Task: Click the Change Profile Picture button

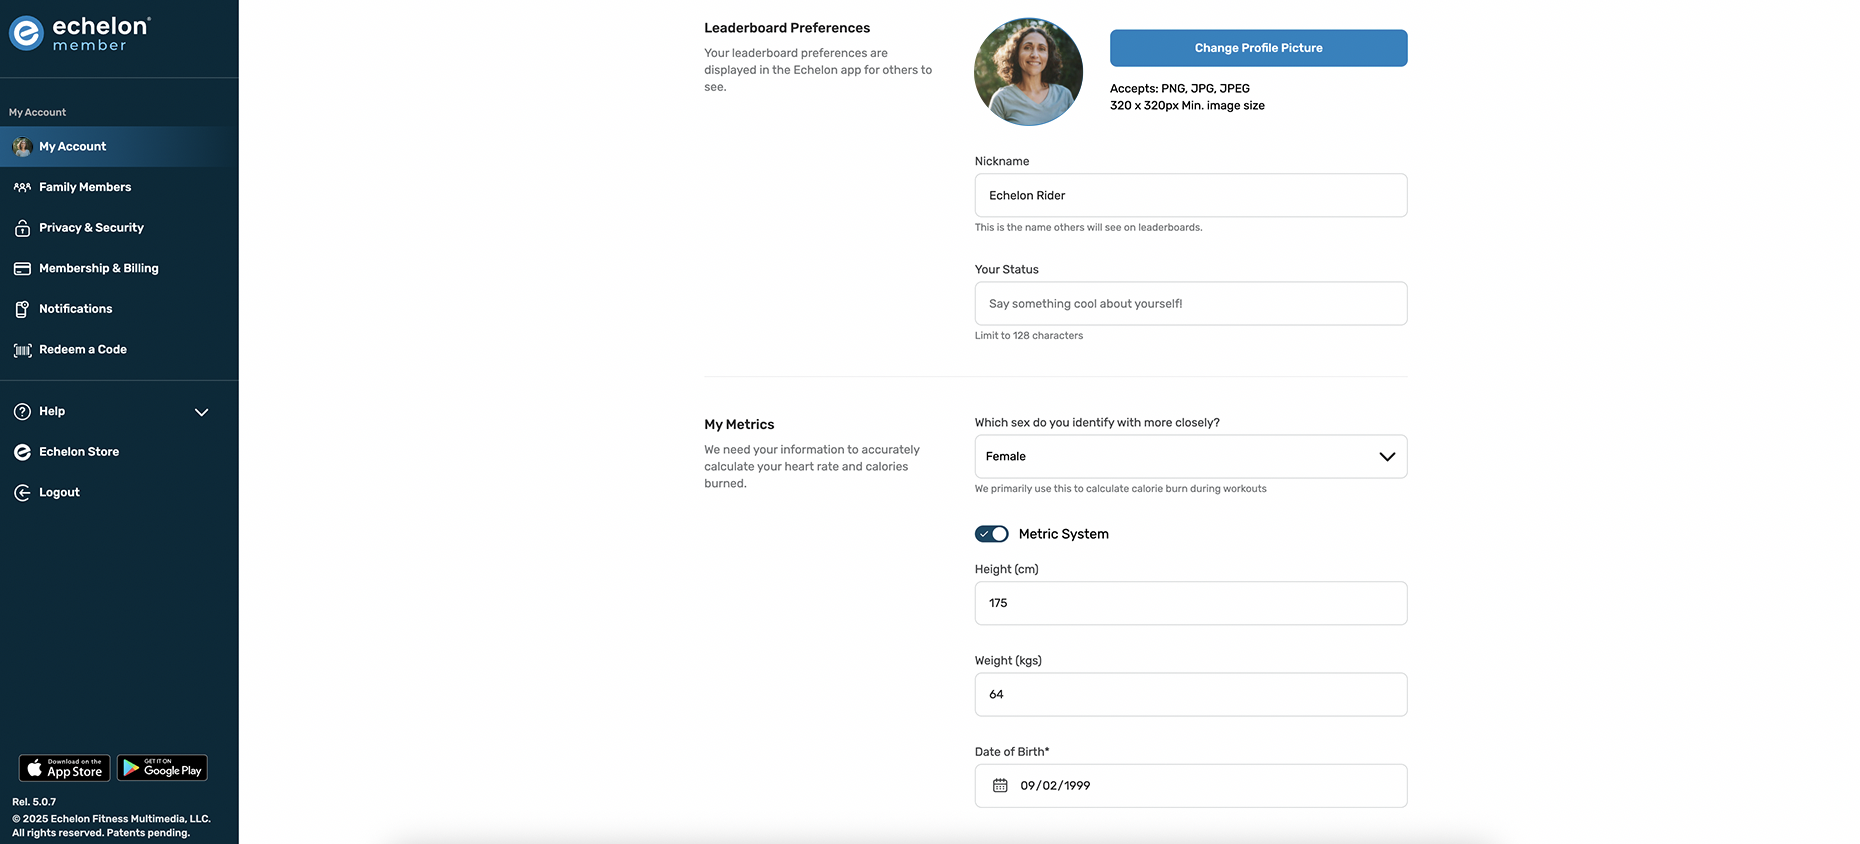Action: click(x=1258, y=48)
